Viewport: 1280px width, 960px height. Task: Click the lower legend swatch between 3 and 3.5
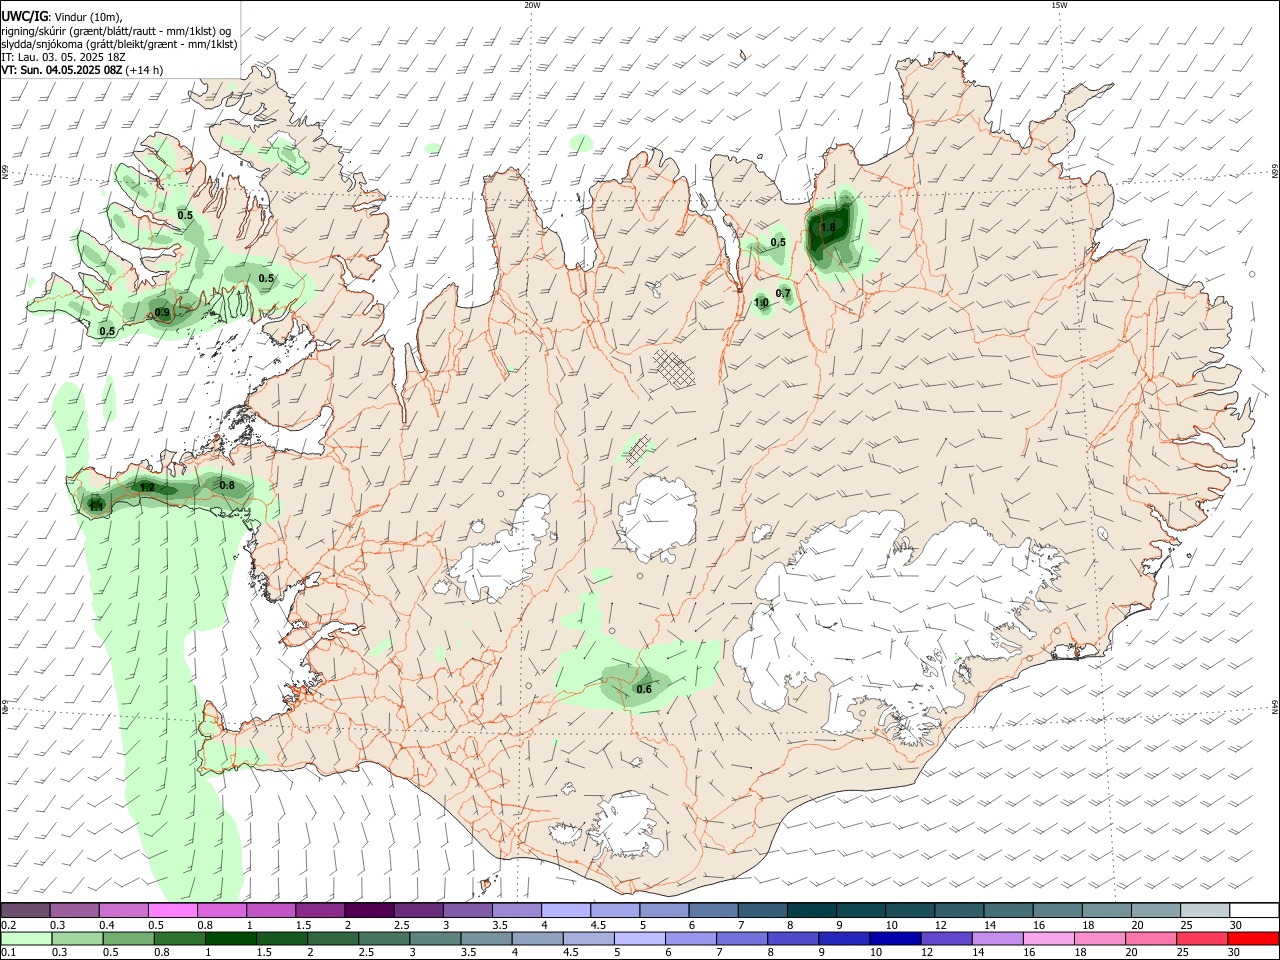tap(435, 938)
